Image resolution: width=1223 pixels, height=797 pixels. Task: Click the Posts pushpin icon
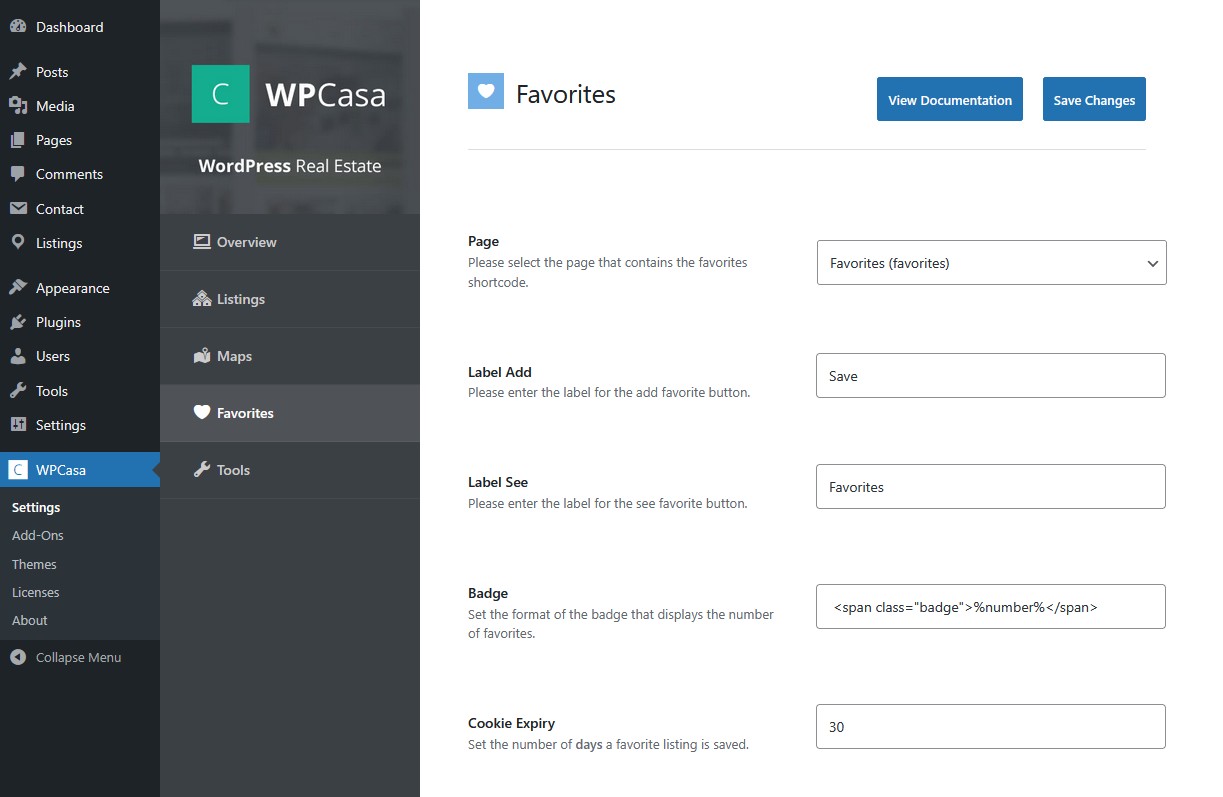pyautogui.click(x=18, y=72)
